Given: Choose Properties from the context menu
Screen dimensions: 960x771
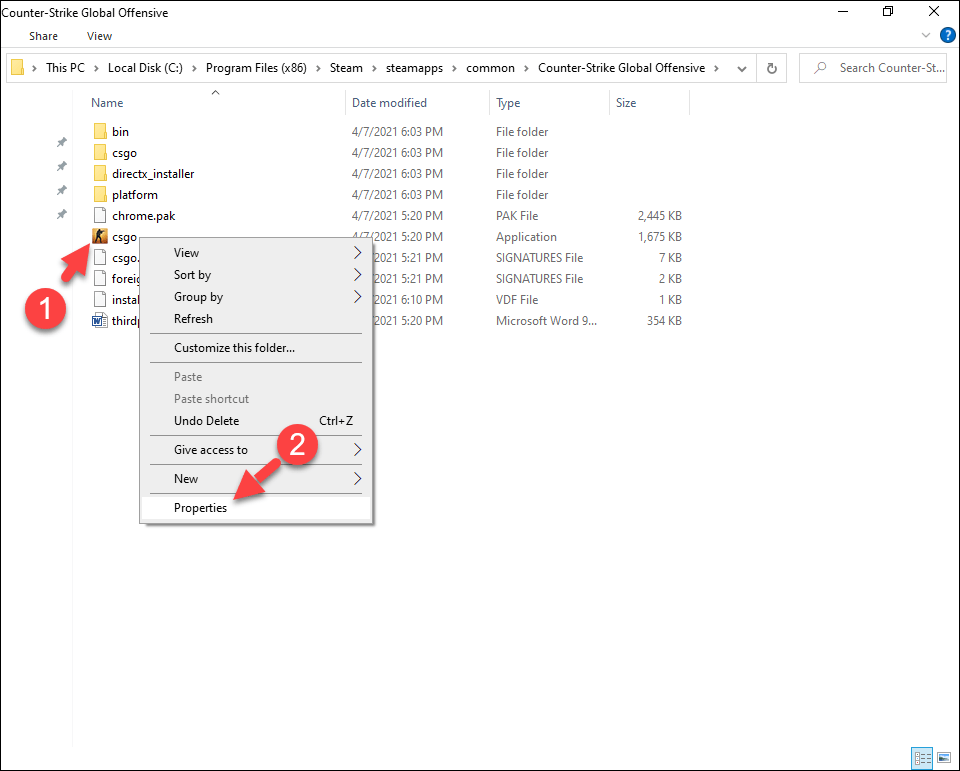Looking at the screenshot, I should 200,508.
